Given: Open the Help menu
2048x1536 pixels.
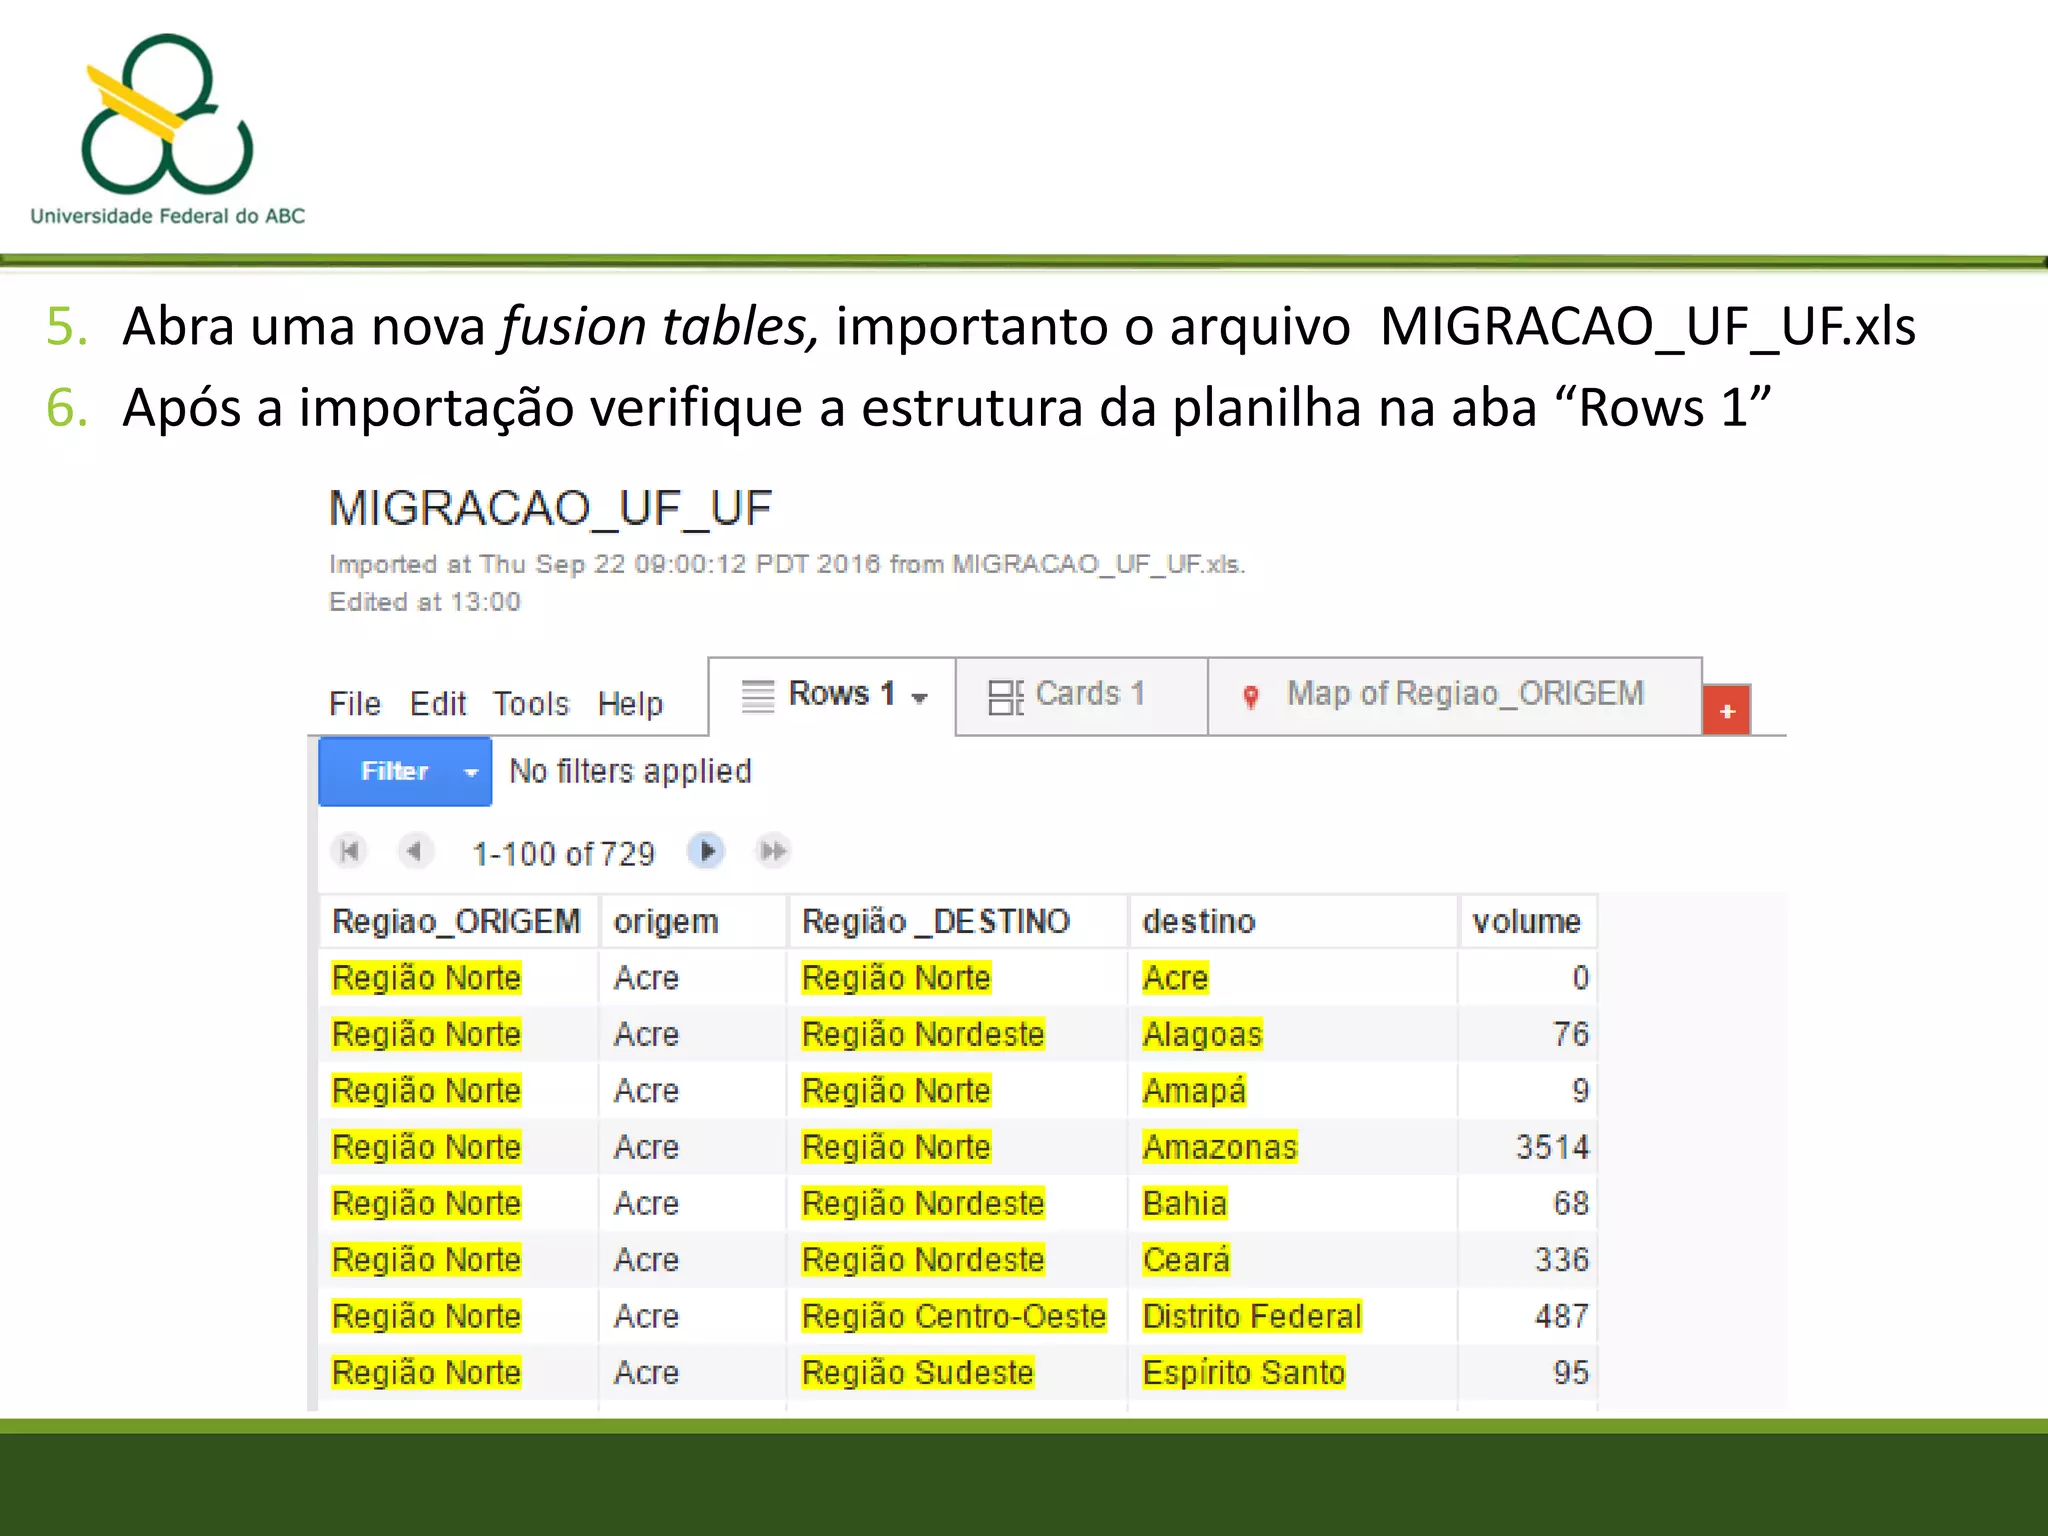Looking at the screenshot, I should click(630, 704).
